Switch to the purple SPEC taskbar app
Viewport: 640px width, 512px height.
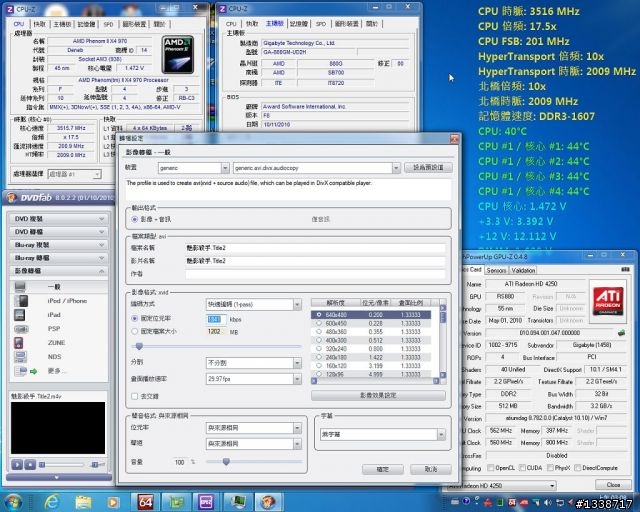(207, 502)
